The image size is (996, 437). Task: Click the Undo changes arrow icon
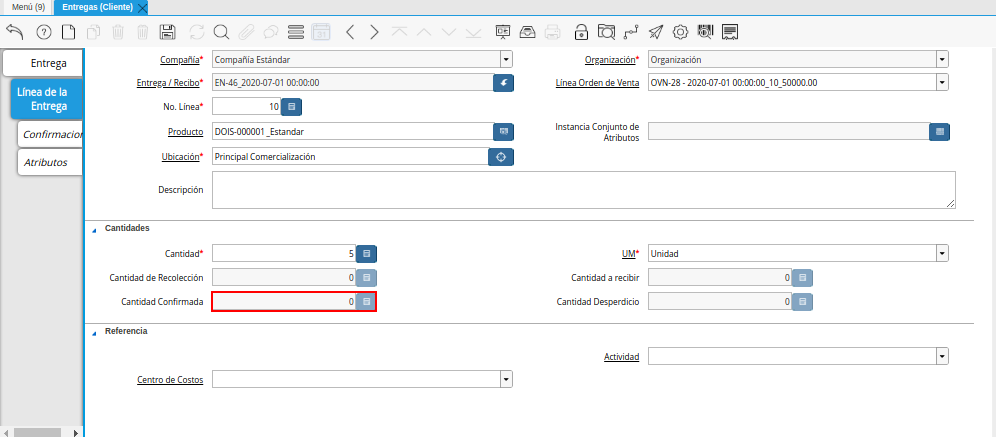[14, 32]
